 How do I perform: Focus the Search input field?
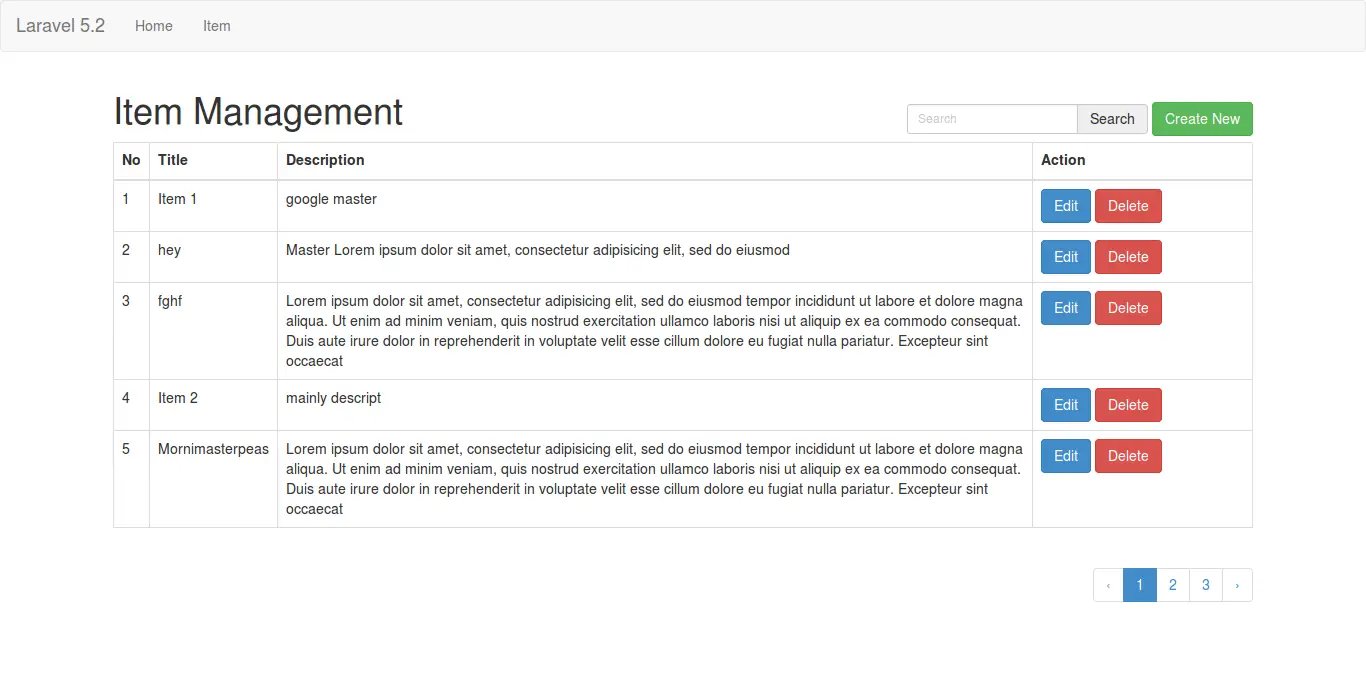[x=991, y=119]
